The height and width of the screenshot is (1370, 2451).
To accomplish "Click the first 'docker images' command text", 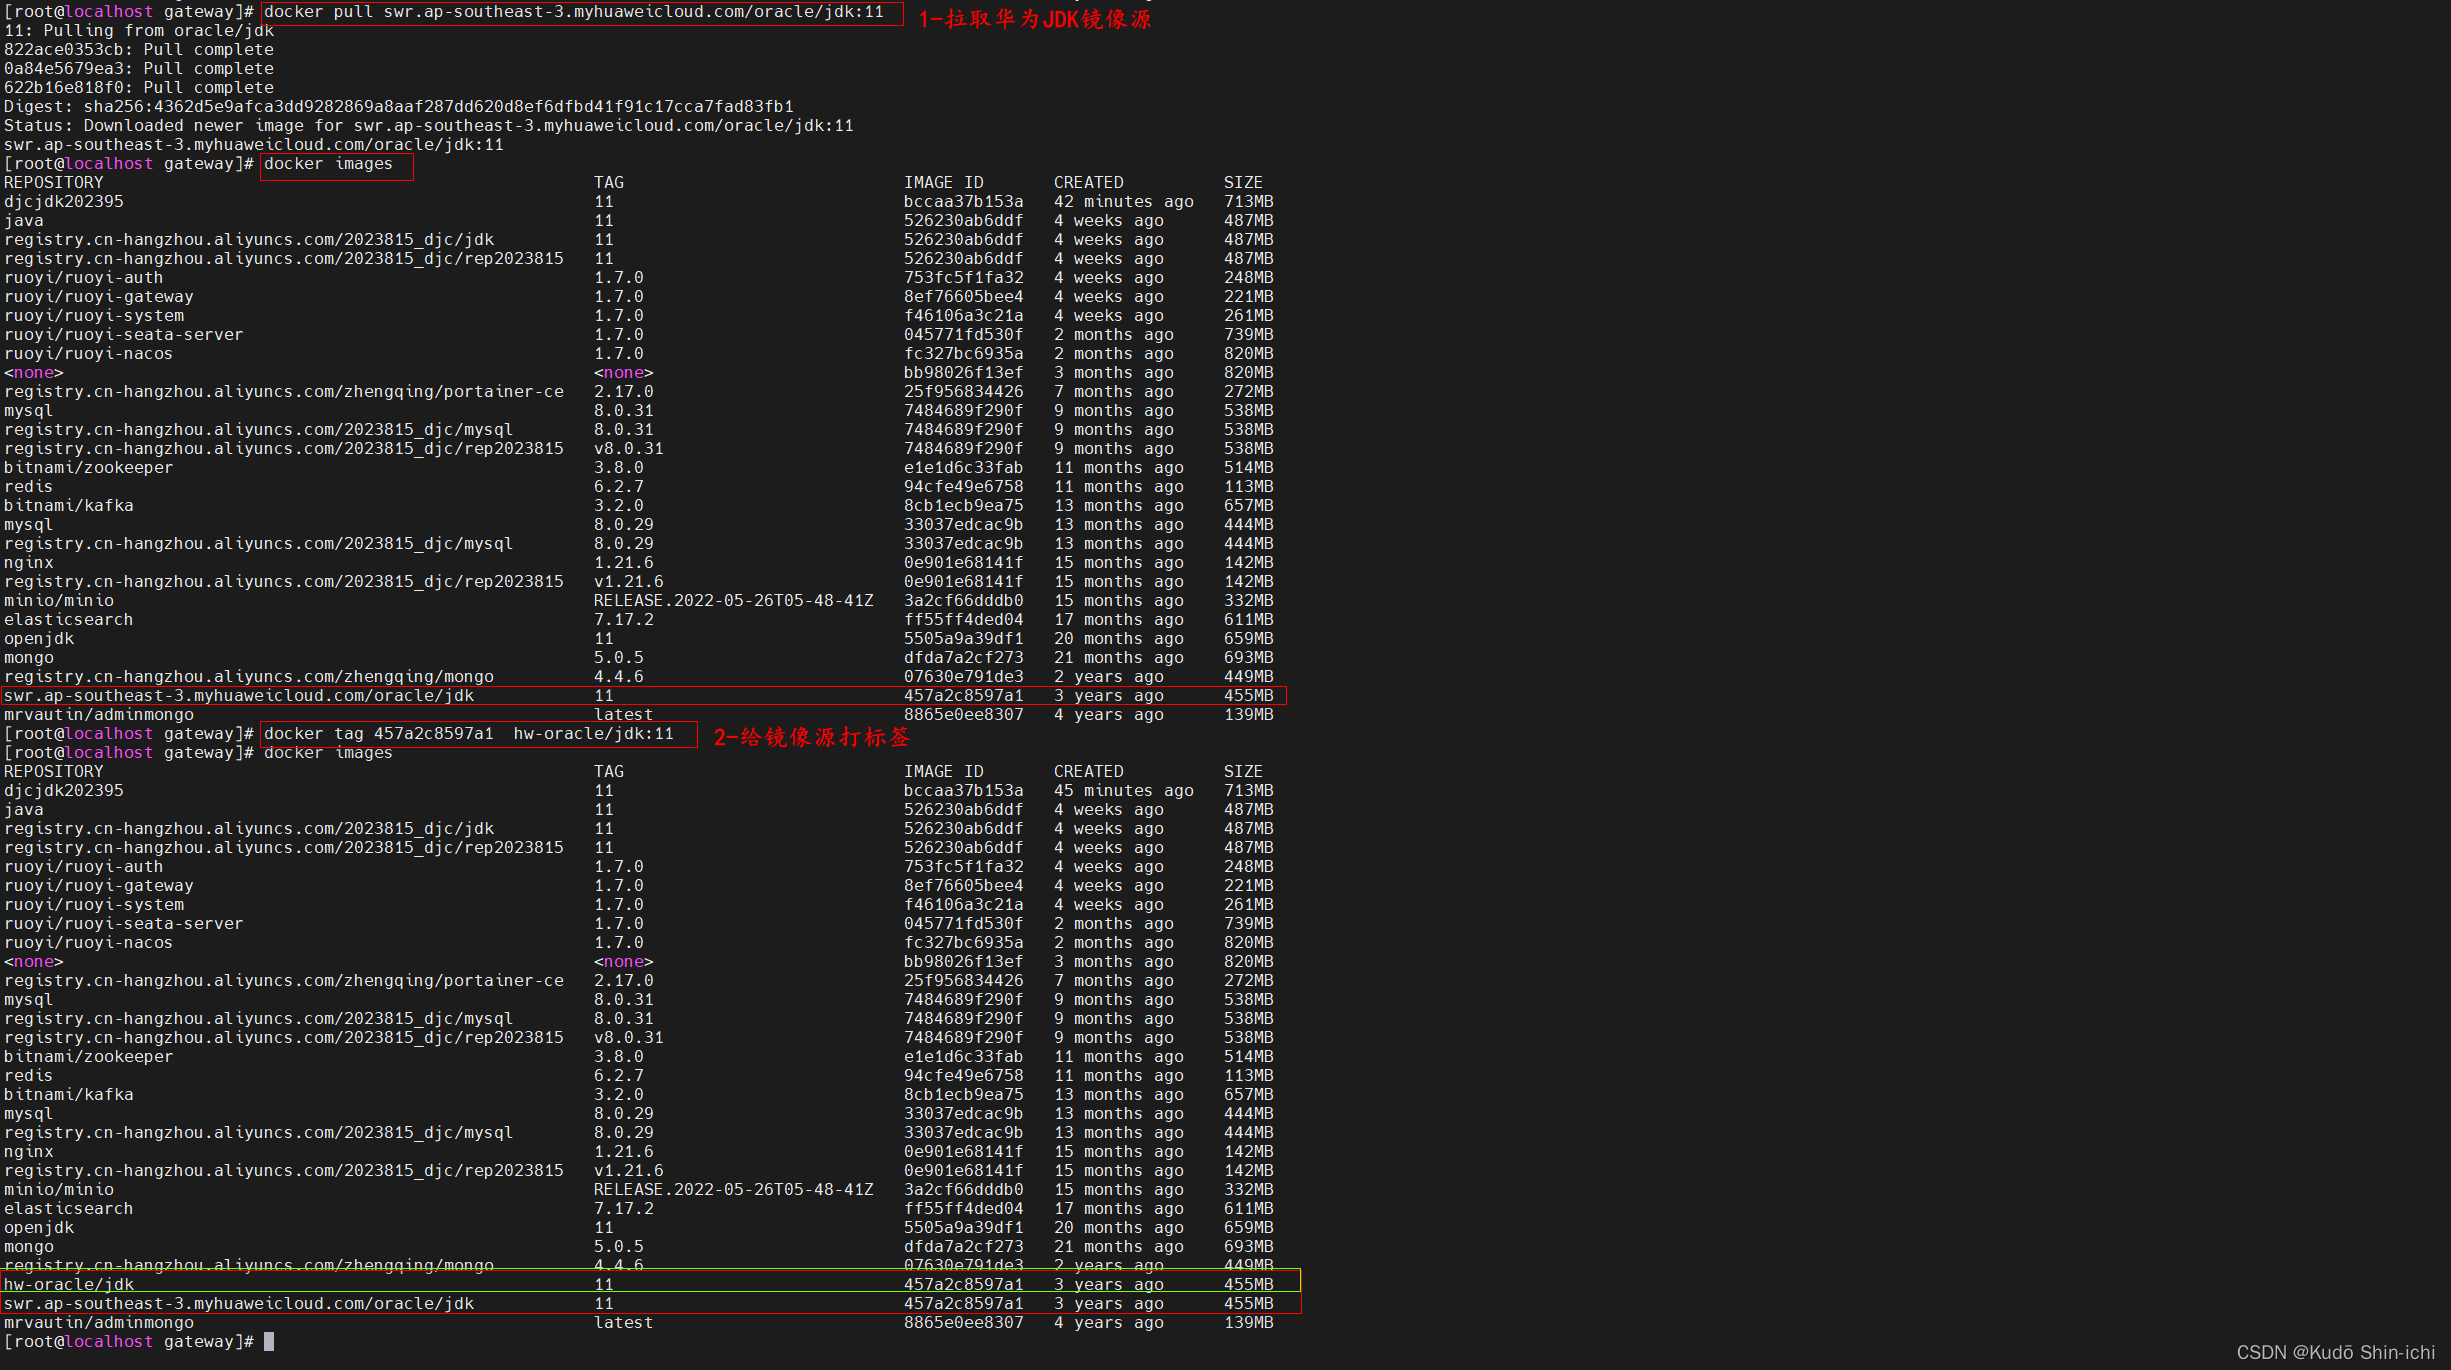I will [329, 164].
